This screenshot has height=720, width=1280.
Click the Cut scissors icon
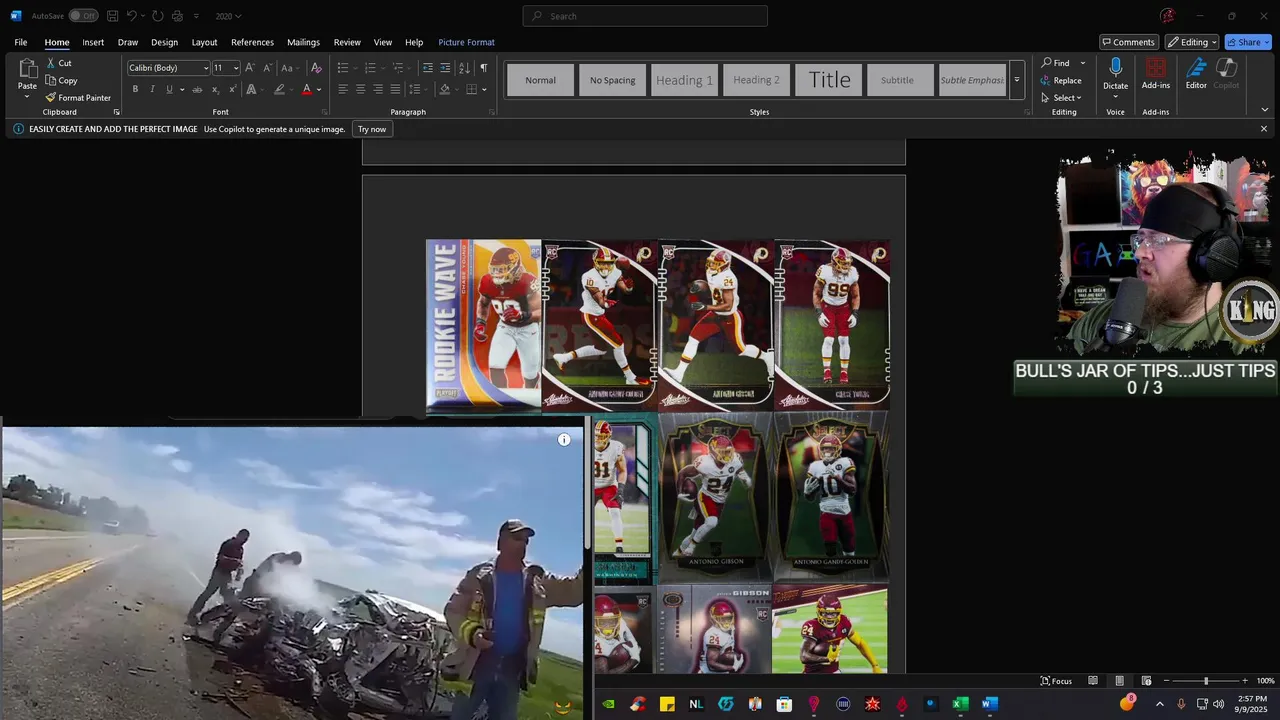click(x=51, y=63)
